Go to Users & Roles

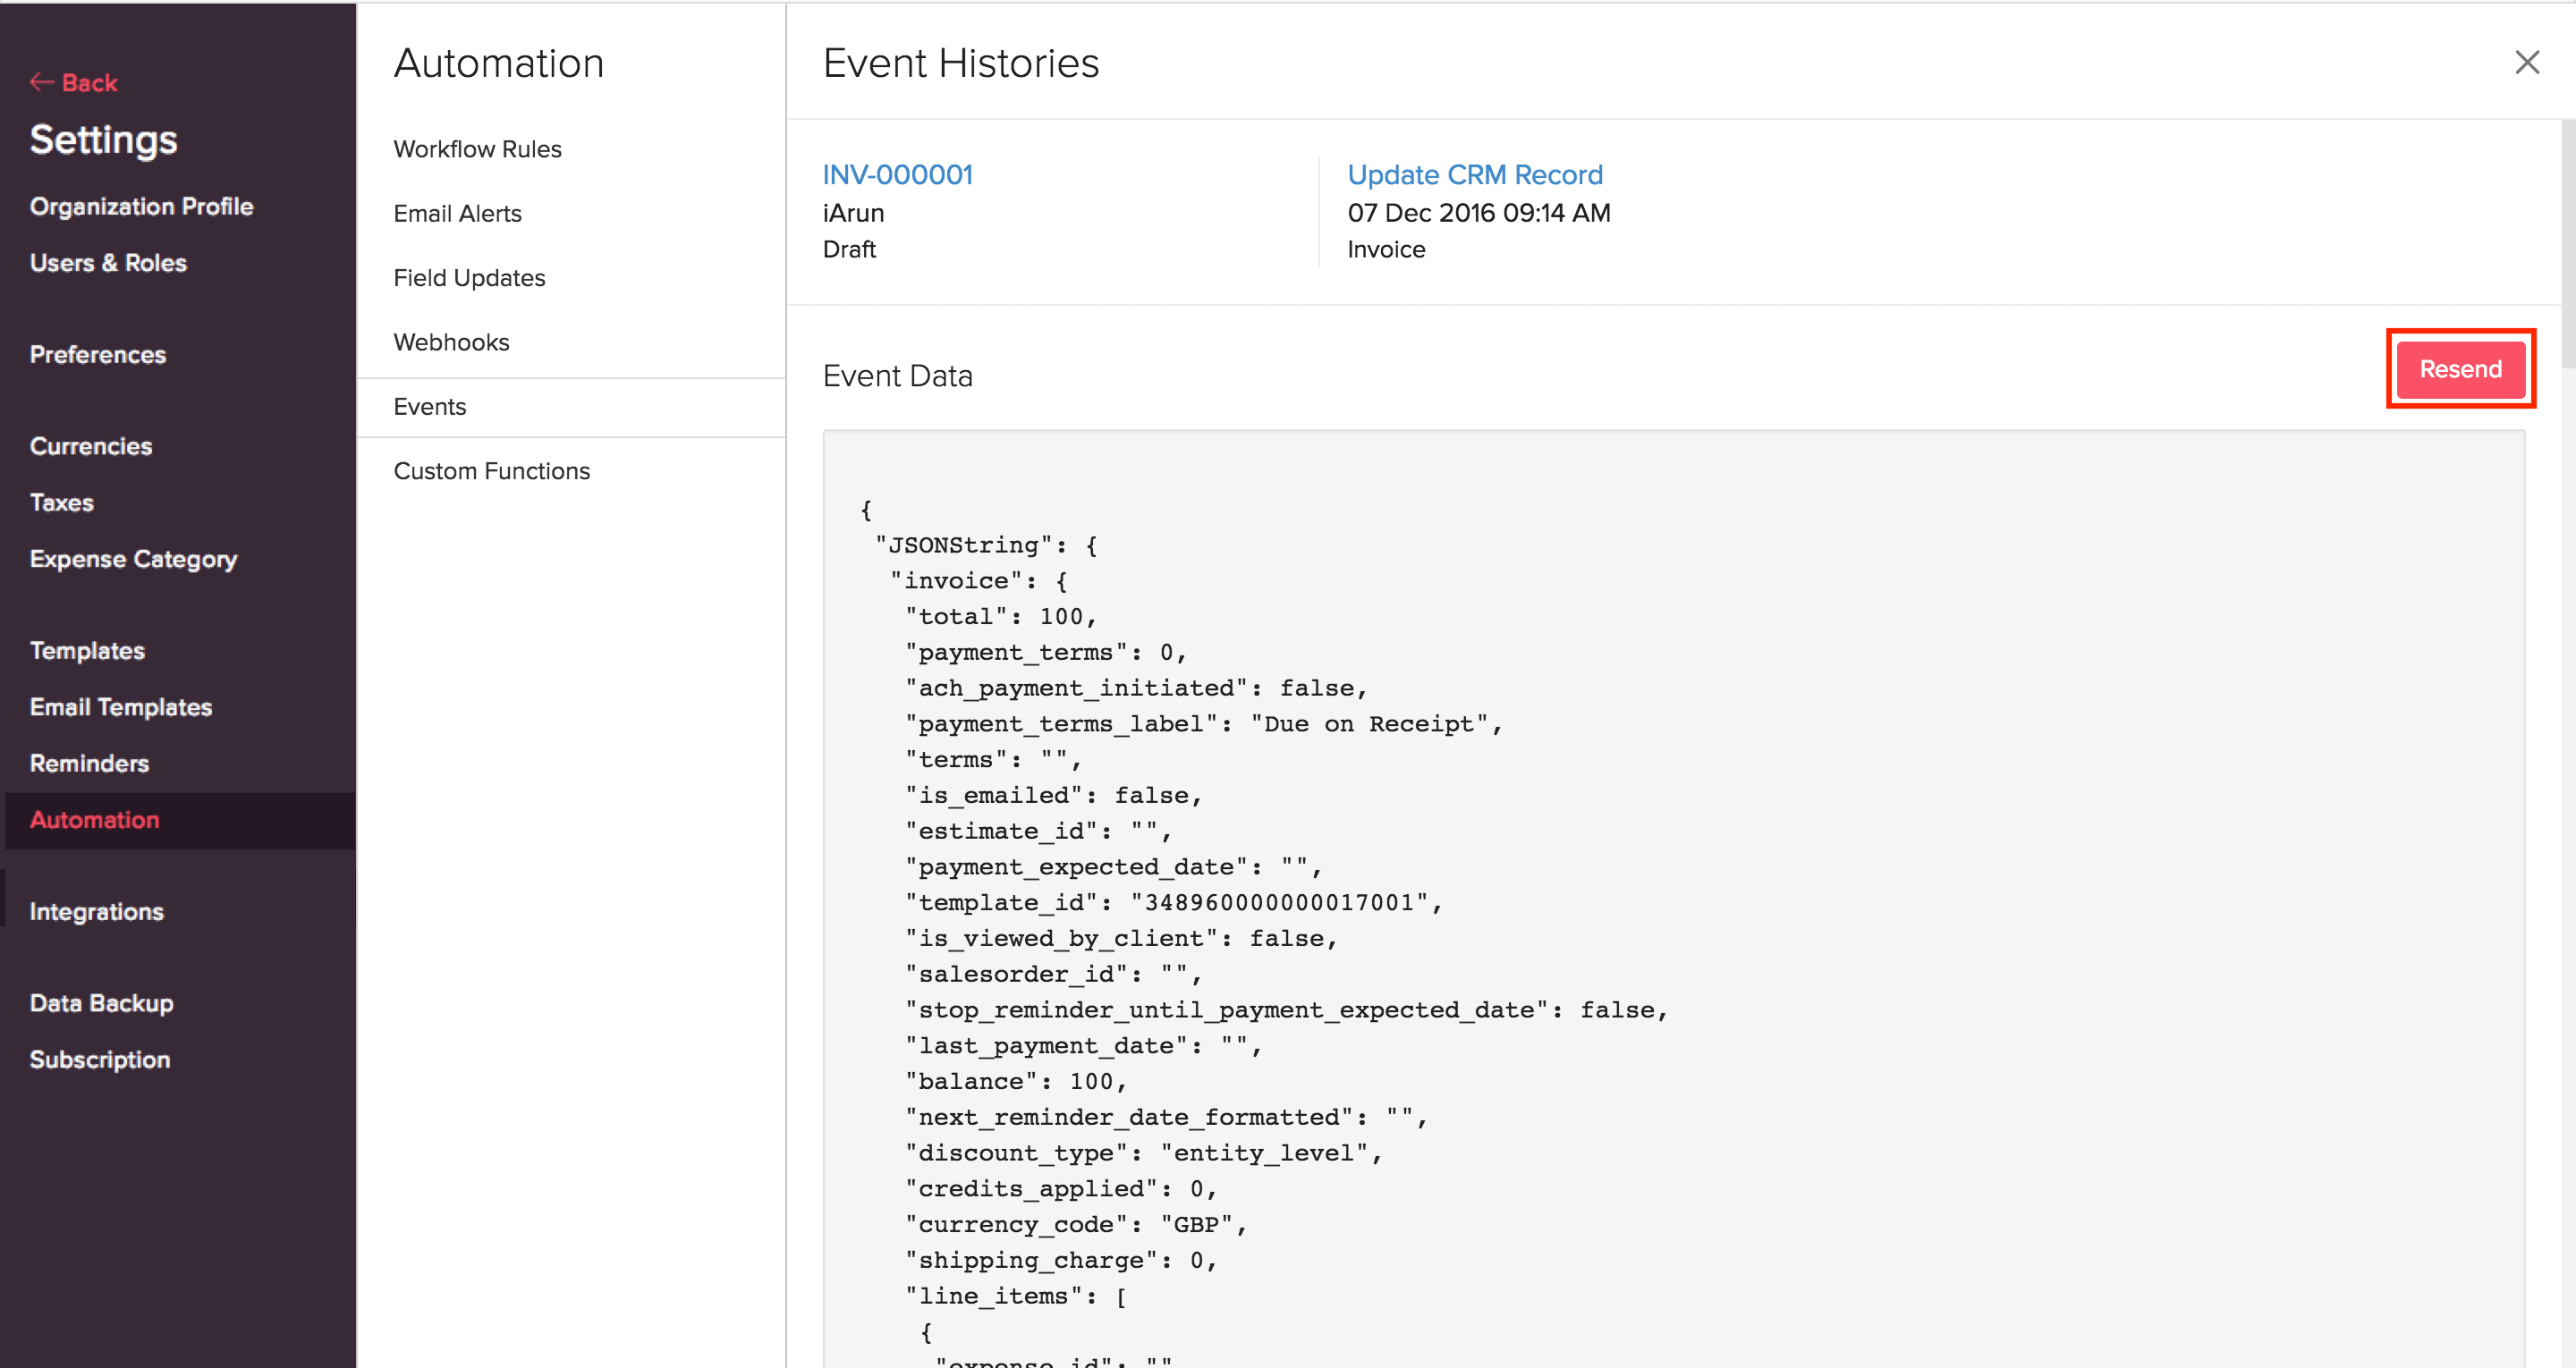pos(108,262)
